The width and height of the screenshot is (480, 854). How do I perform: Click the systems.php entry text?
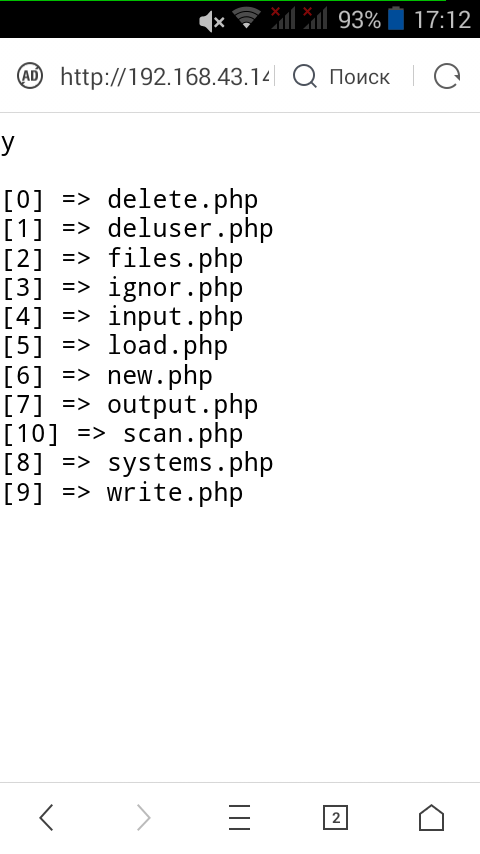point(190,463)
